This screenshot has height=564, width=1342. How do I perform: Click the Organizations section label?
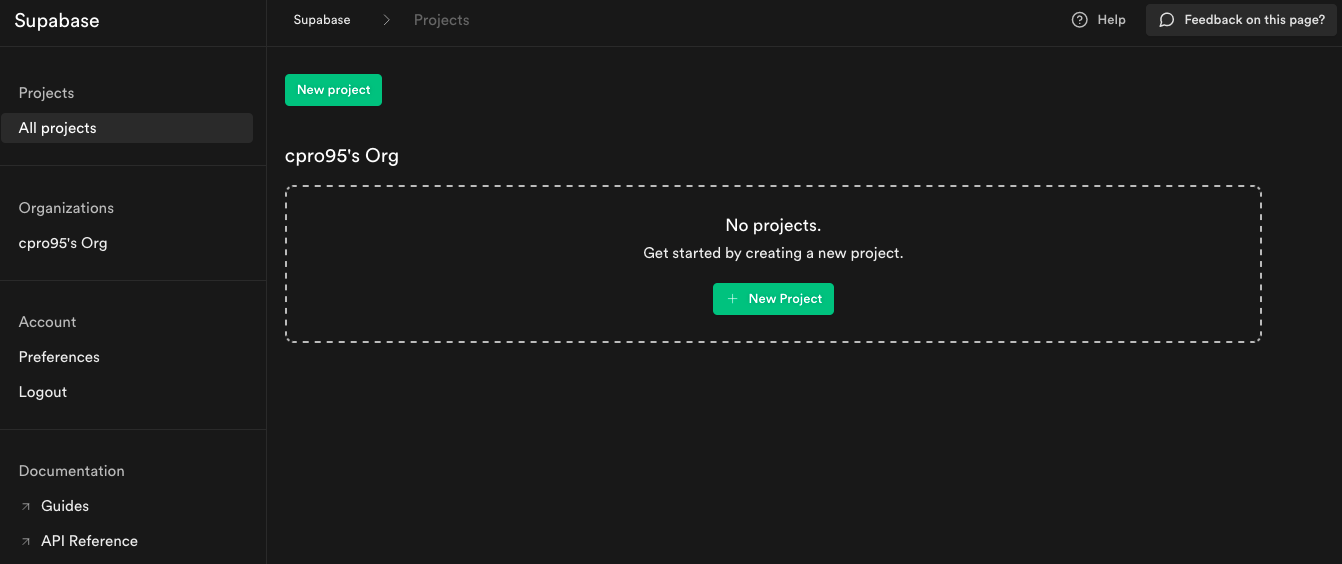(x=66, y=208)
